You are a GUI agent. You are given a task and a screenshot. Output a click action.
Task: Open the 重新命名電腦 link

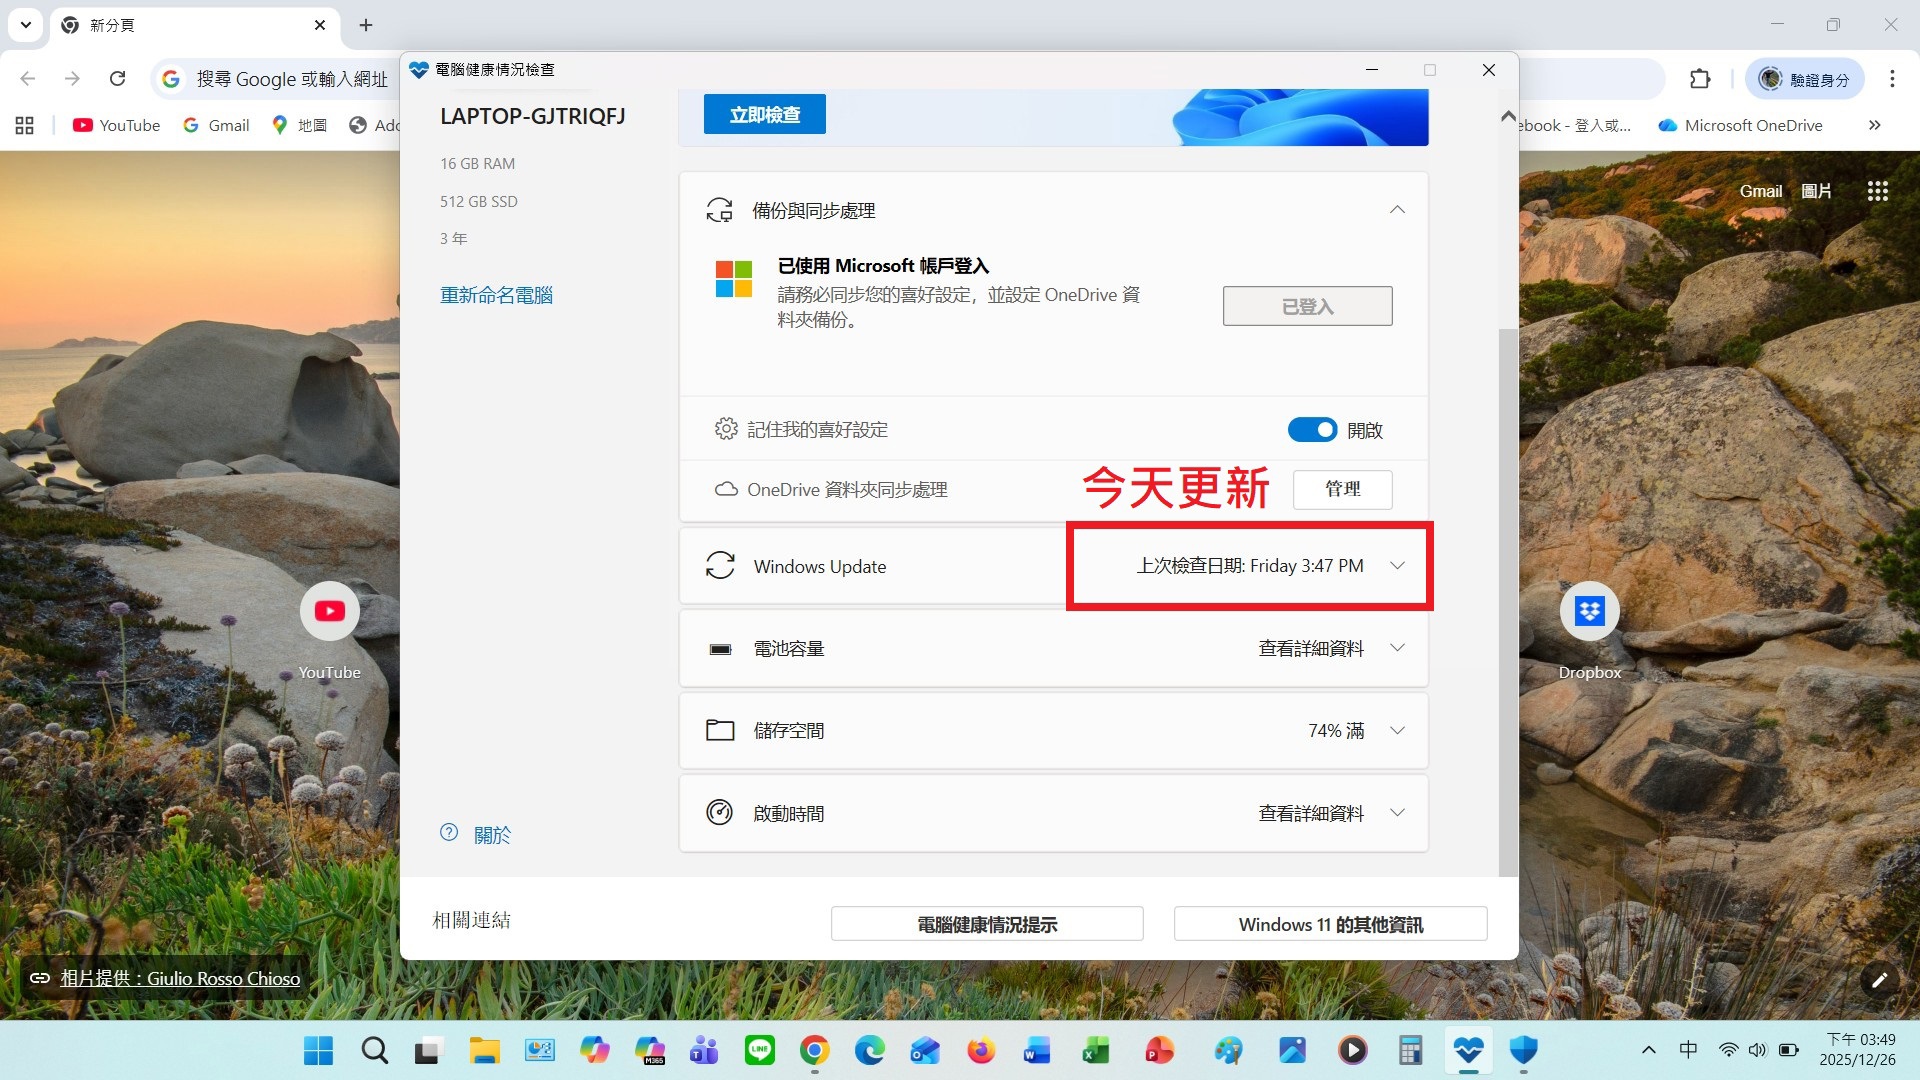click(x=495, y=294)
